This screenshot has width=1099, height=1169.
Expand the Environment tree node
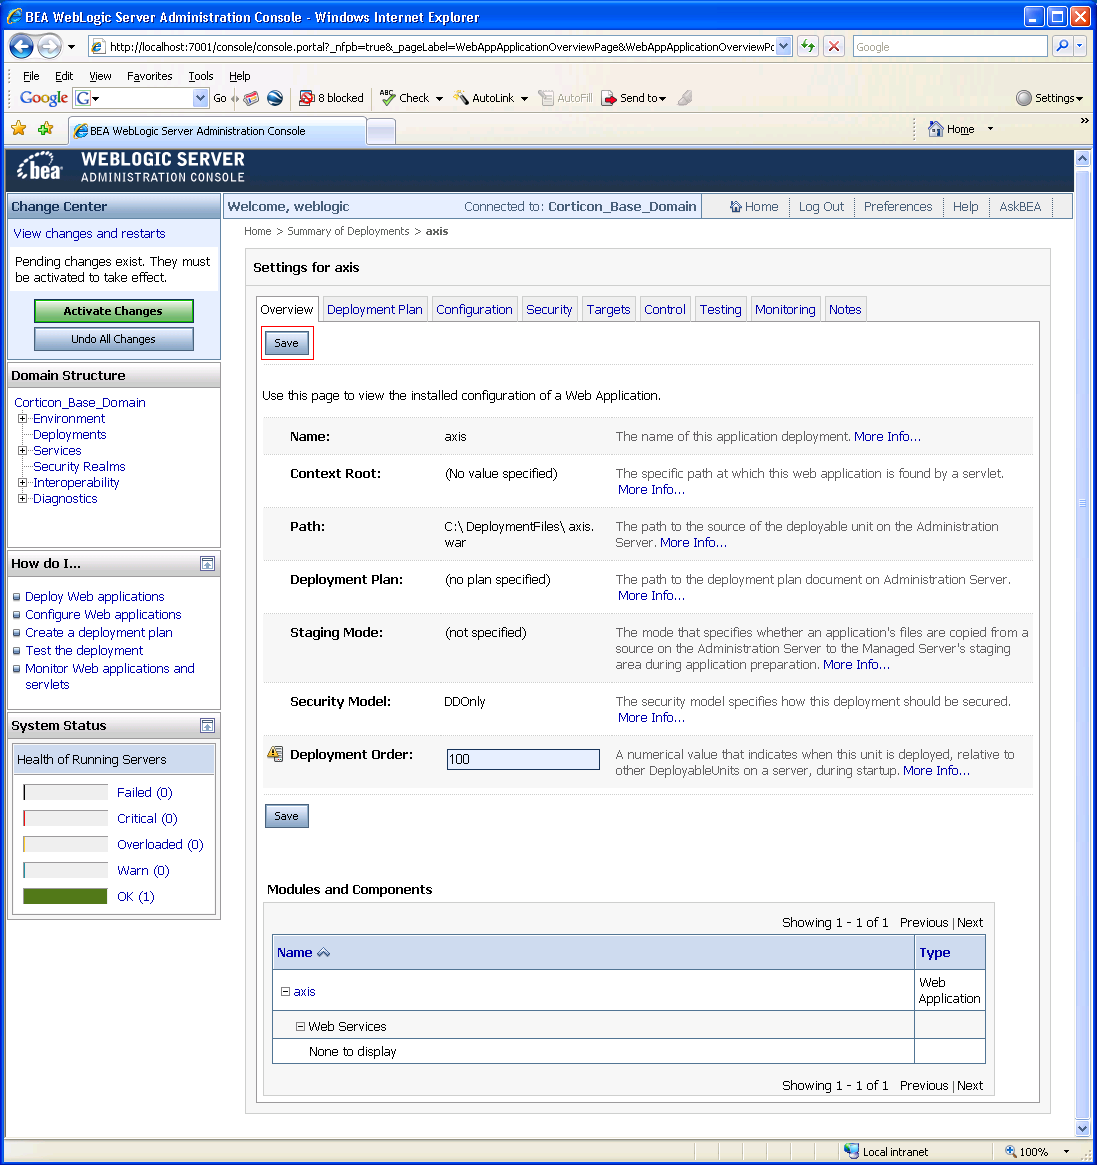tap(22, 419)
